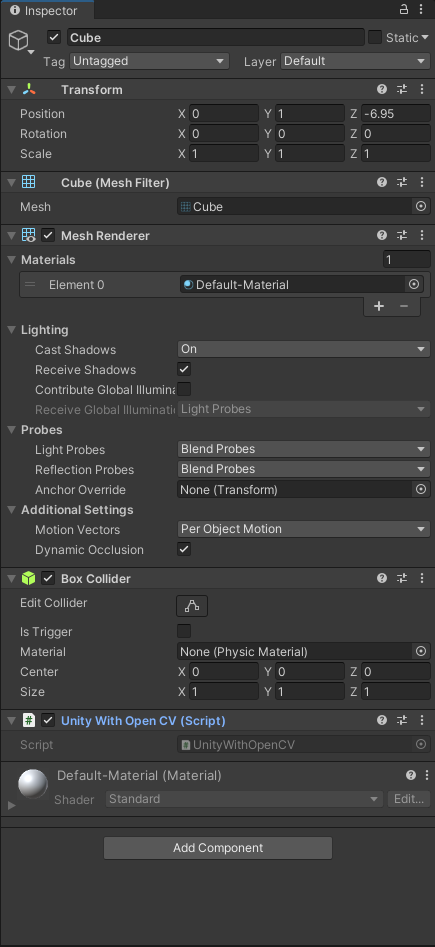This screenshot has width=435, height=947.
Task: Click the Default-Material preview sphere
Action: [x=33, y=784]
